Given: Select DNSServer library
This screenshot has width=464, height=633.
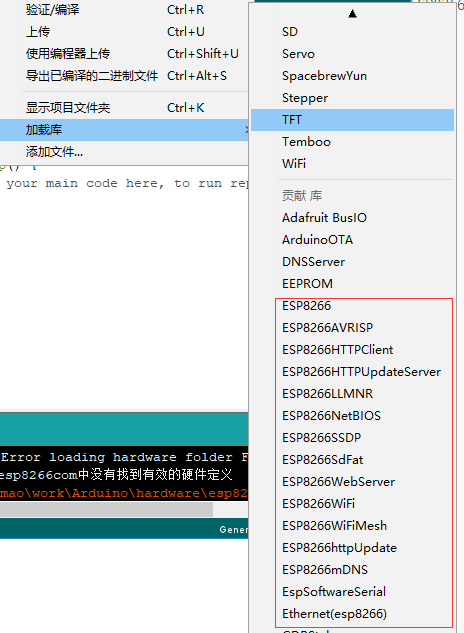Looking at the screenshot, I should pos(353,262).
